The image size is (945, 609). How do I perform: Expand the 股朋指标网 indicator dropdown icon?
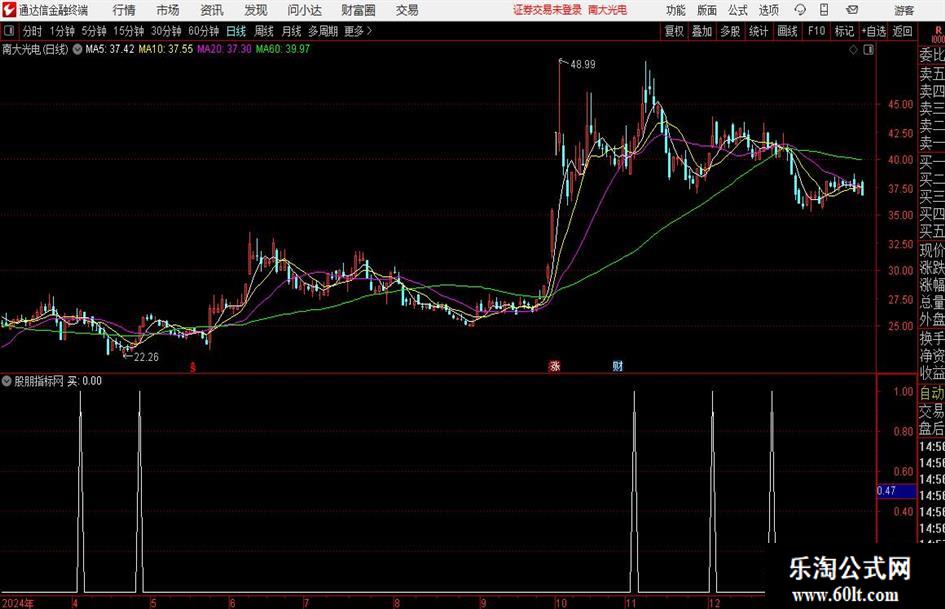click(7, 381)
